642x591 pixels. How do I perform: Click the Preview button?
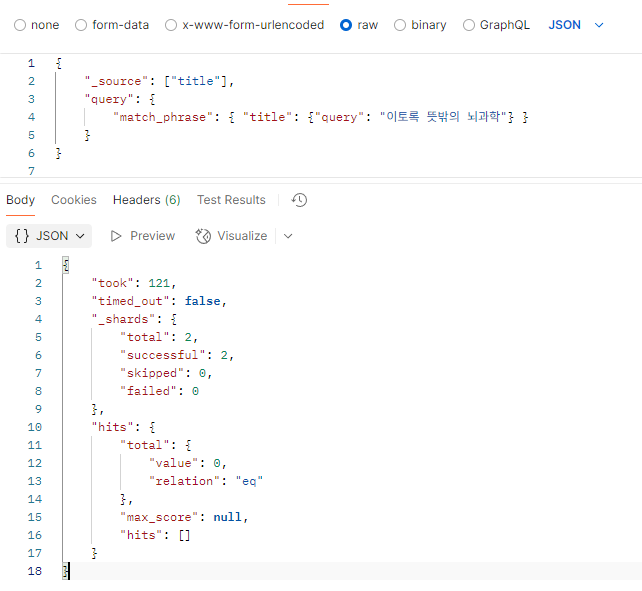coord(143,236)
